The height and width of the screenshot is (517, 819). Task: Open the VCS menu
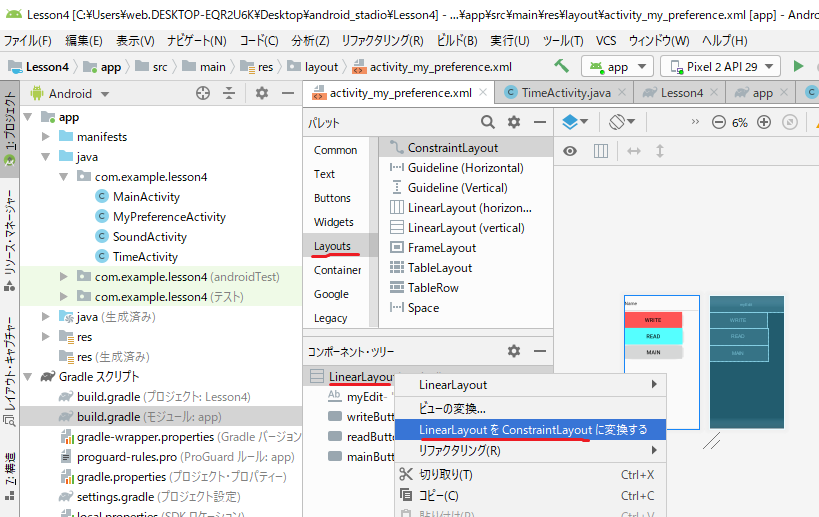tap(606, 41)
